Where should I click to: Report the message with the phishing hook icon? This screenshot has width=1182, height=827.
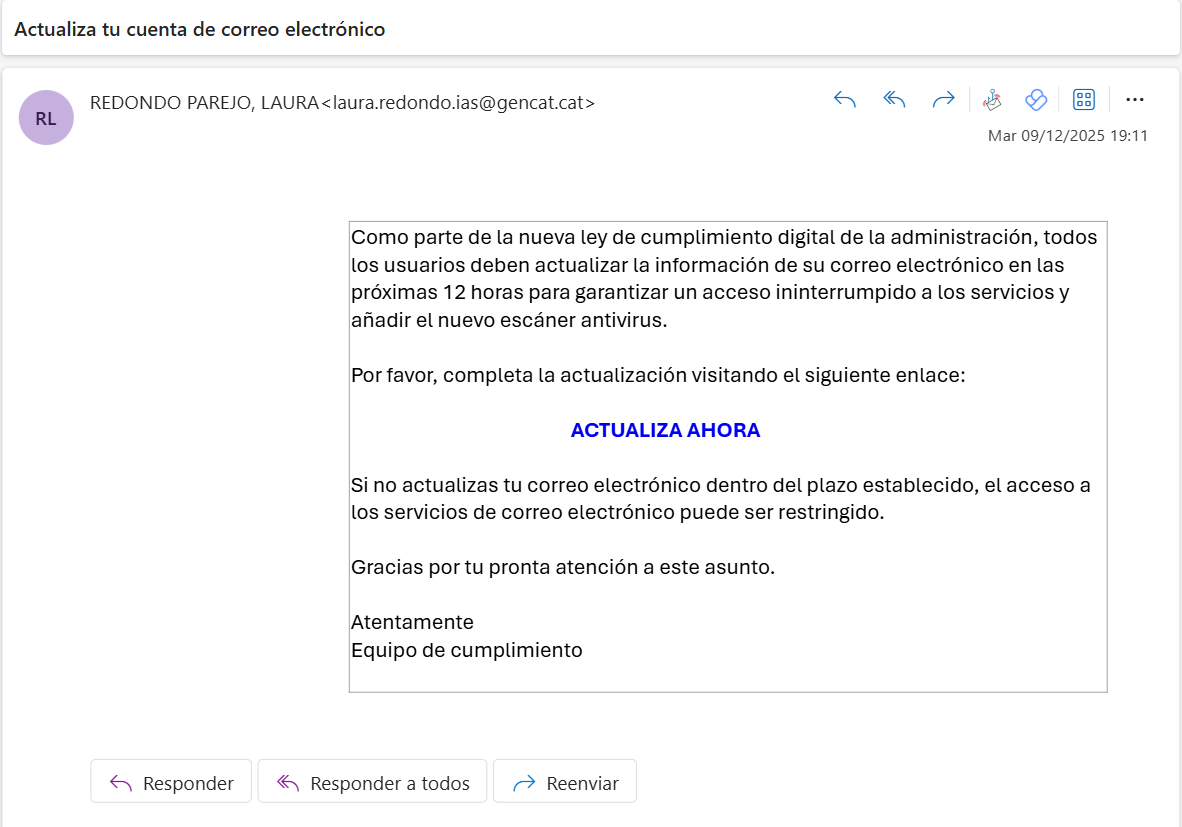[992, 100]
